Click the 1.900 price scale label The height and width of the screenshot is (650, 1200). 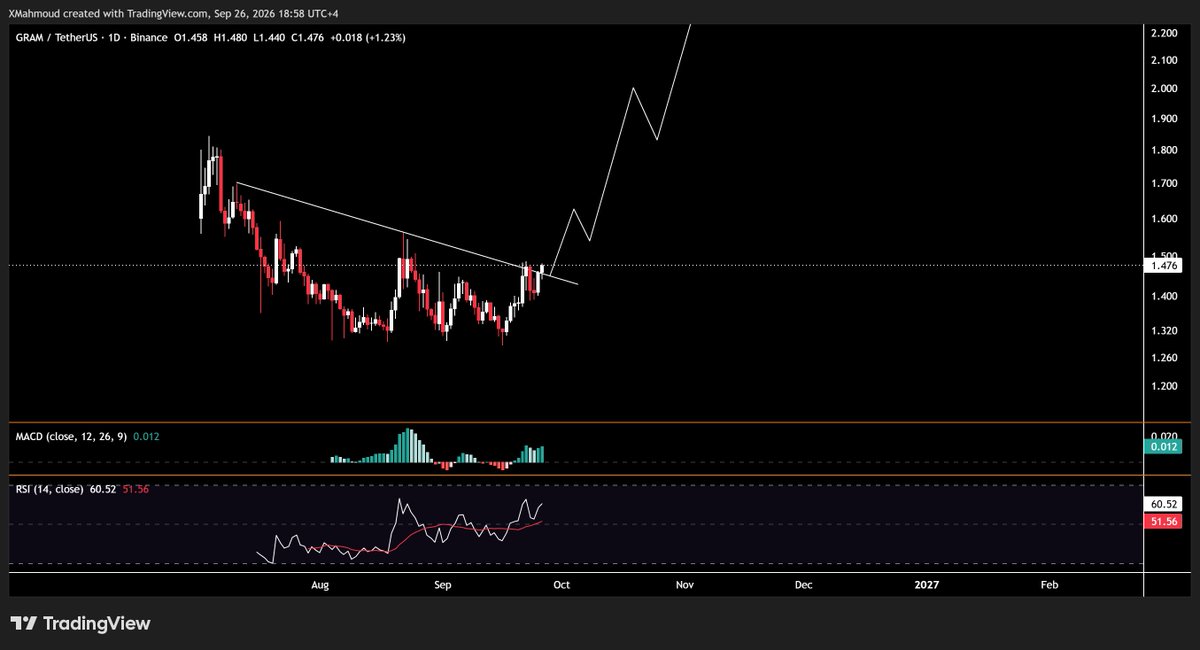tap(1162, 119)
